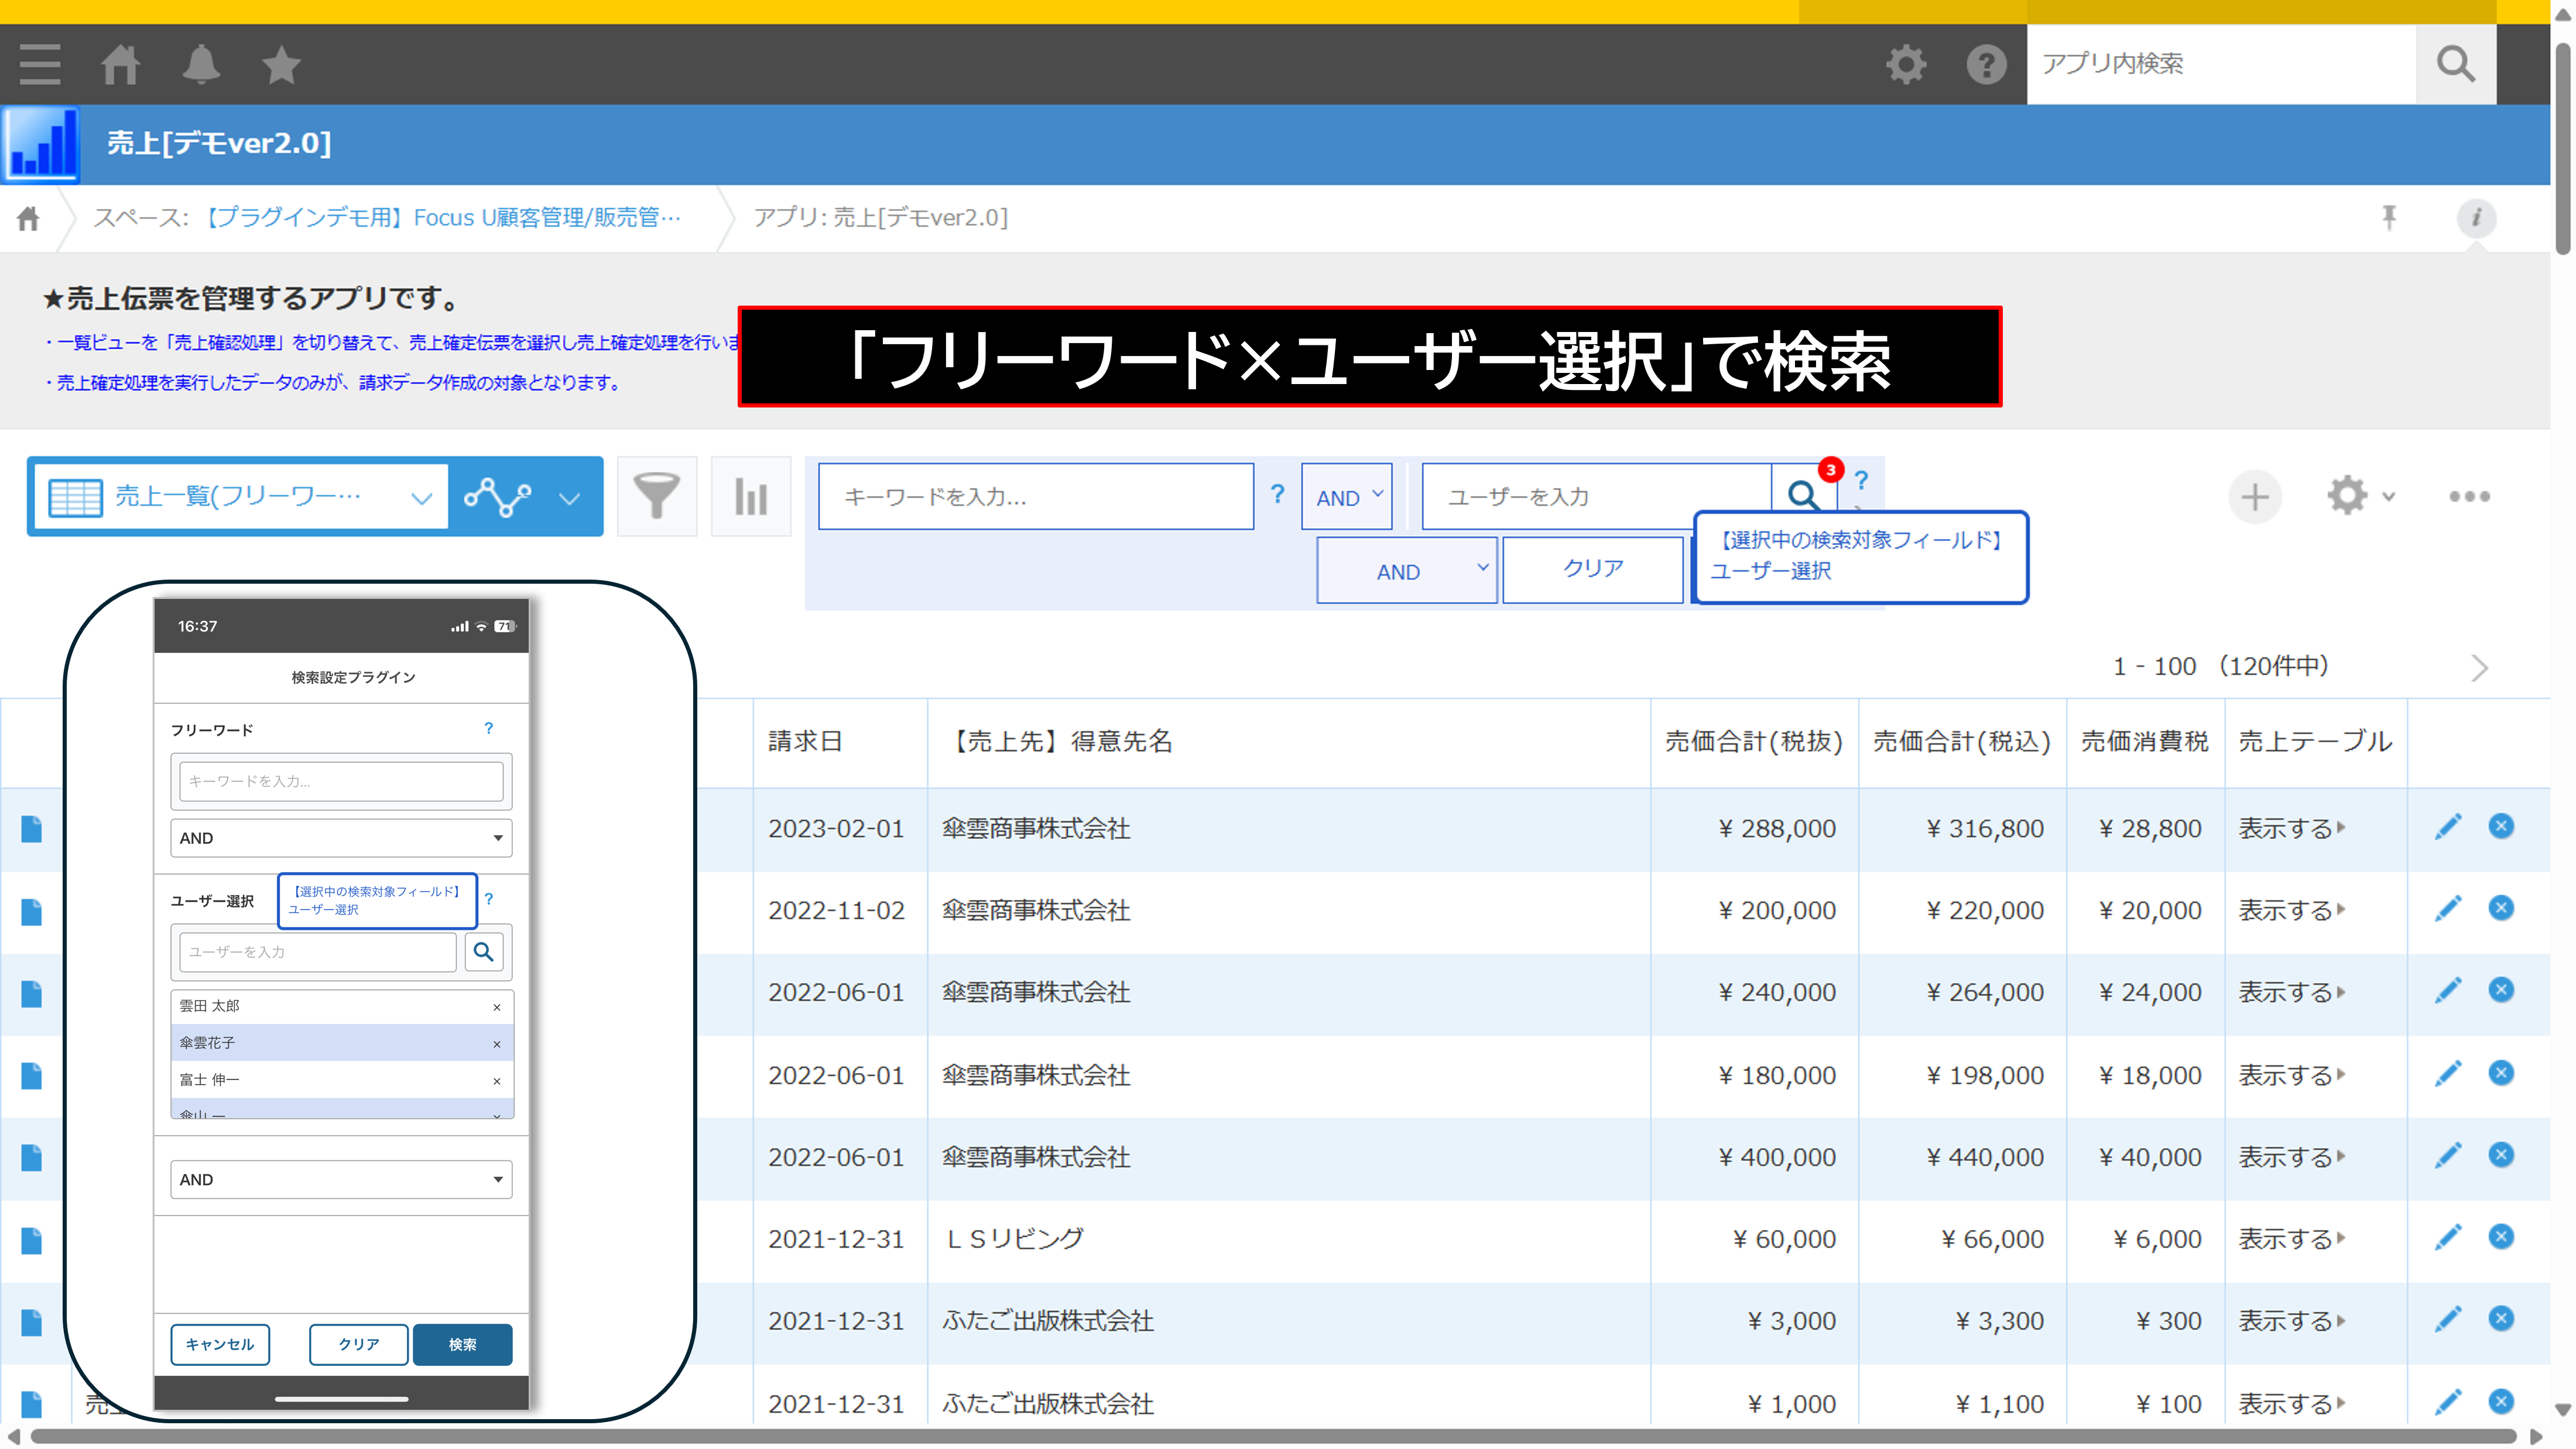Click the help icon beside the user search
Screen dimensions: 2576x1449
[1861, 480]
